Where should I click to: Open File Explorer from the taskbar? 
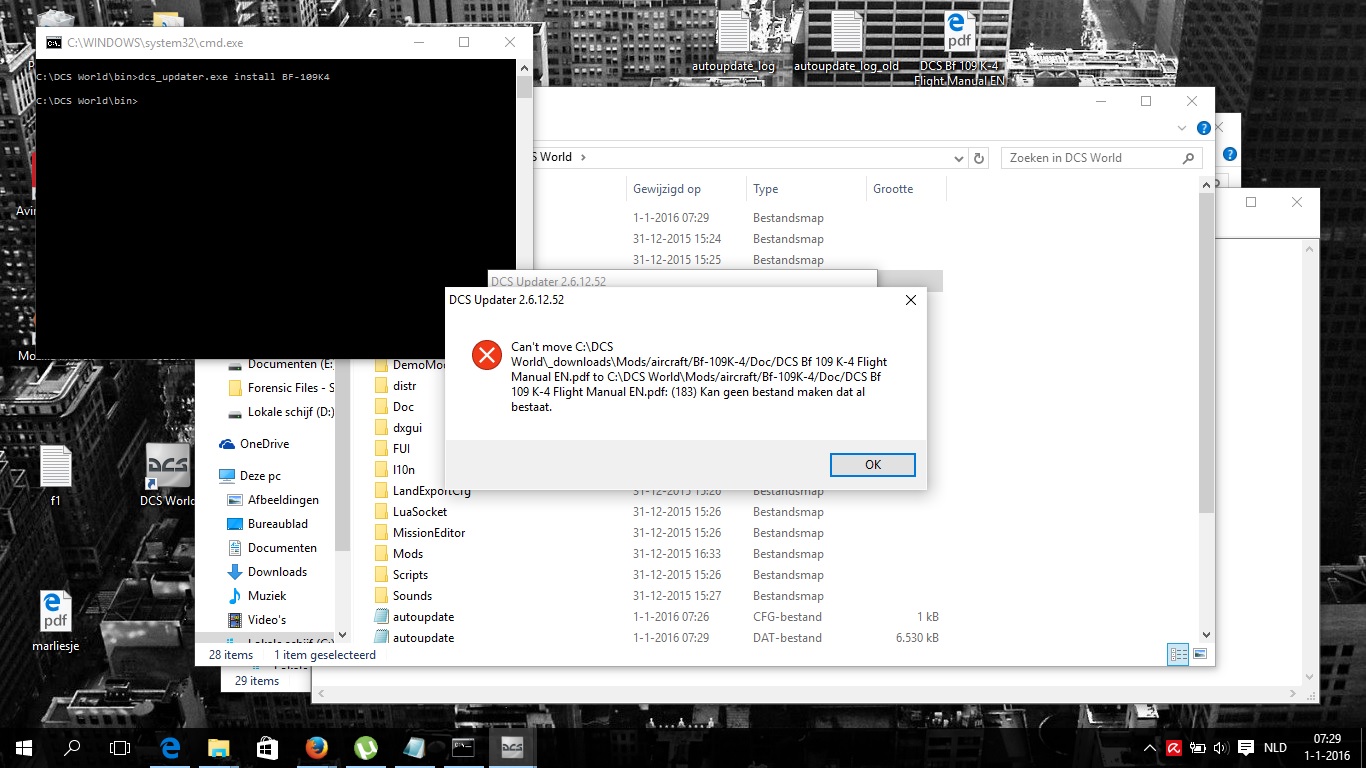(218, 747)
